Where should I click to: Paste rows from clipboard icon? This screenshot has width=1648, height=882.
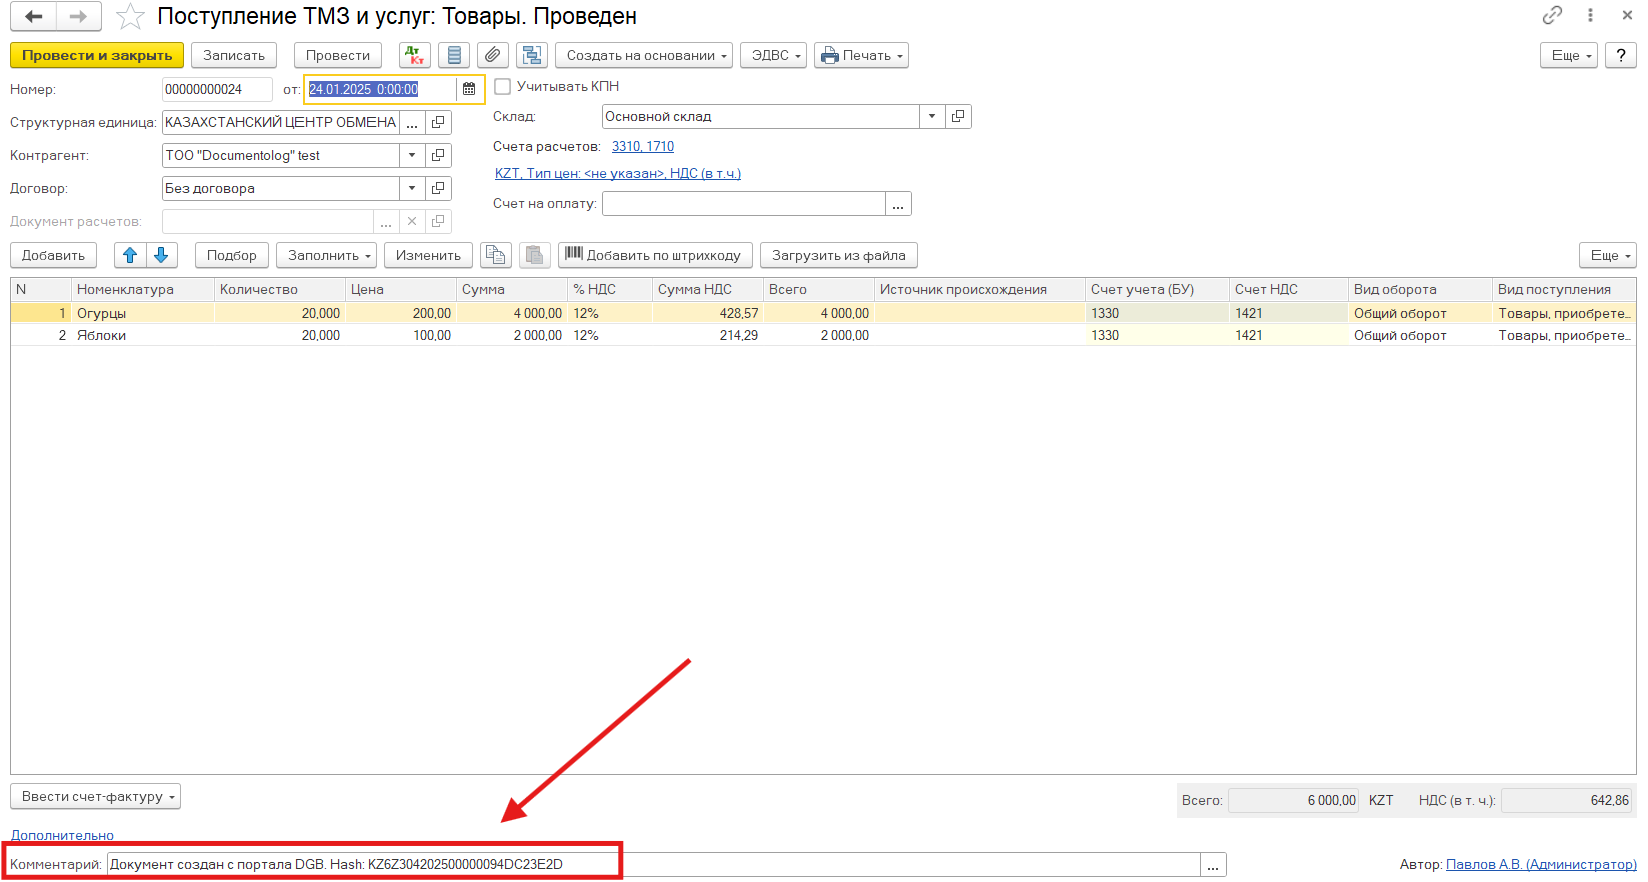click(x=535, y=255)
